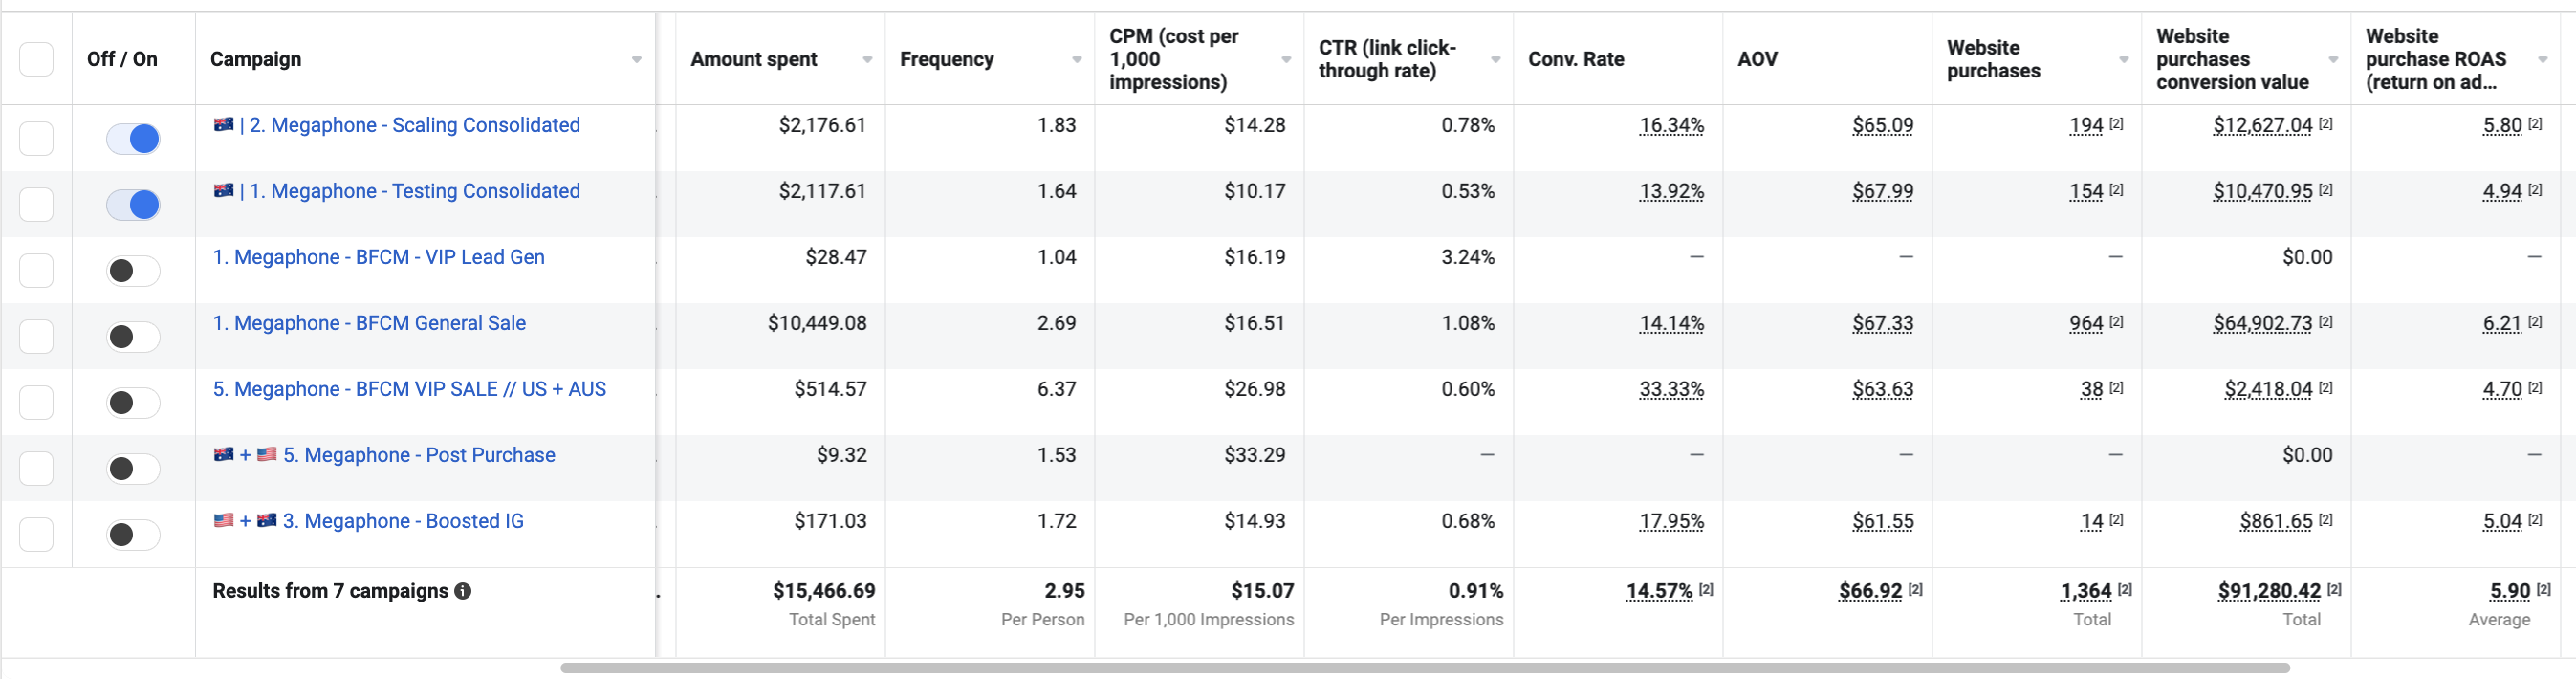Image resolution: width=2576 pixels, height=679 pixels.
Task: Open the Megaphone - Post Purchase campaign link
Action: [419, 455]
